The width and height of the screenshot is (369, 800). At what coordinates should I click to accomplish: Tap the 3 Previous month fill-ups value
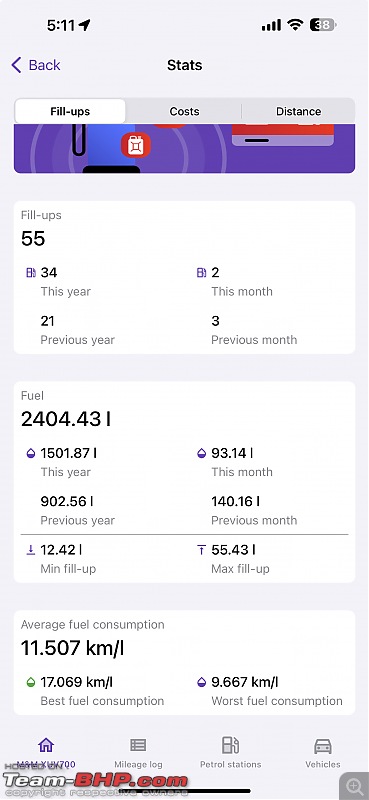pyautogui.click(x=215, y=321)
